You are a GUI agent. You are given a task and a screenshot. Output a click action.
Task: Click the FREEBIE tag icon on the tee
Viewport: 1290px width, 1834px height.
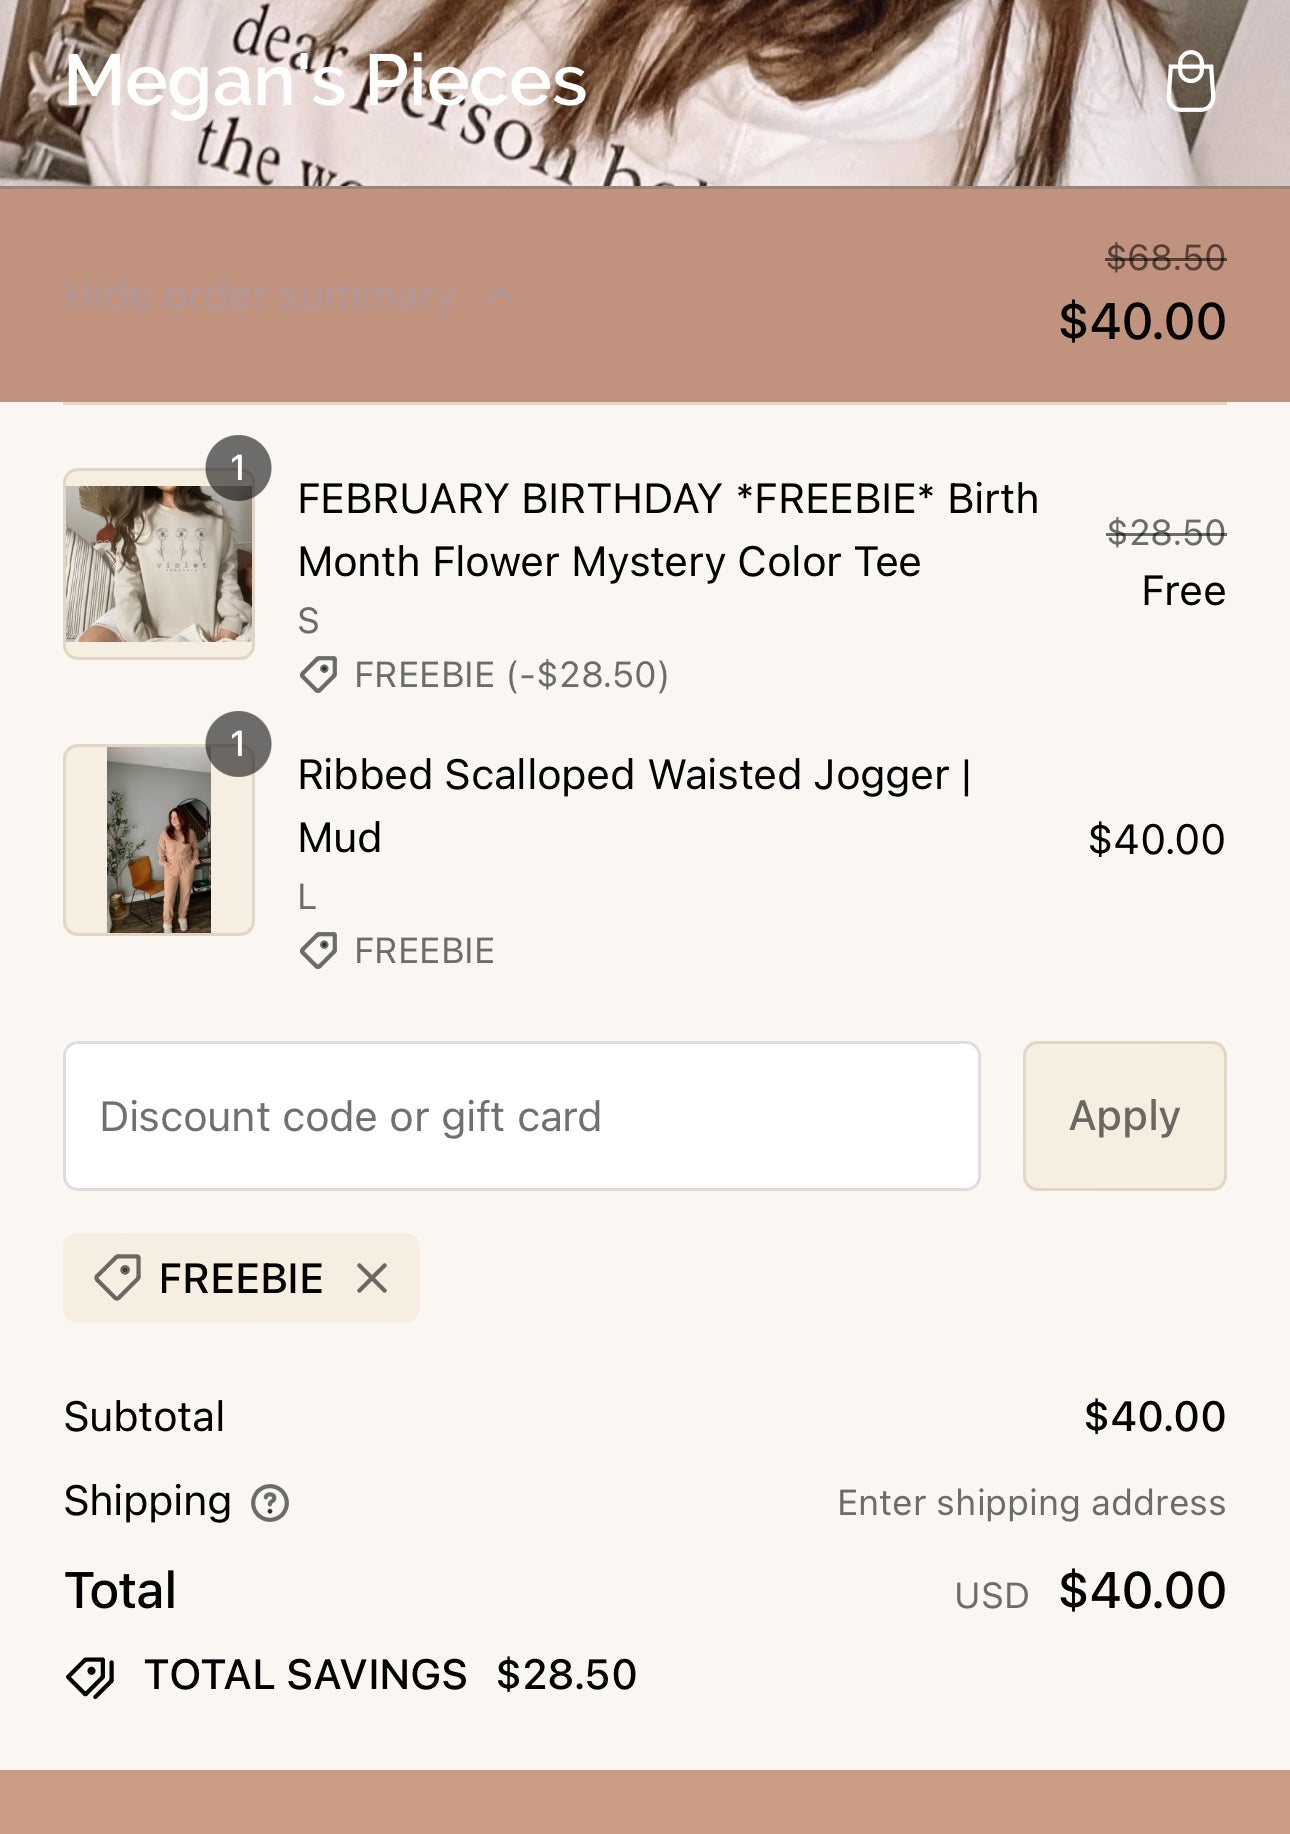pos(318,676)
